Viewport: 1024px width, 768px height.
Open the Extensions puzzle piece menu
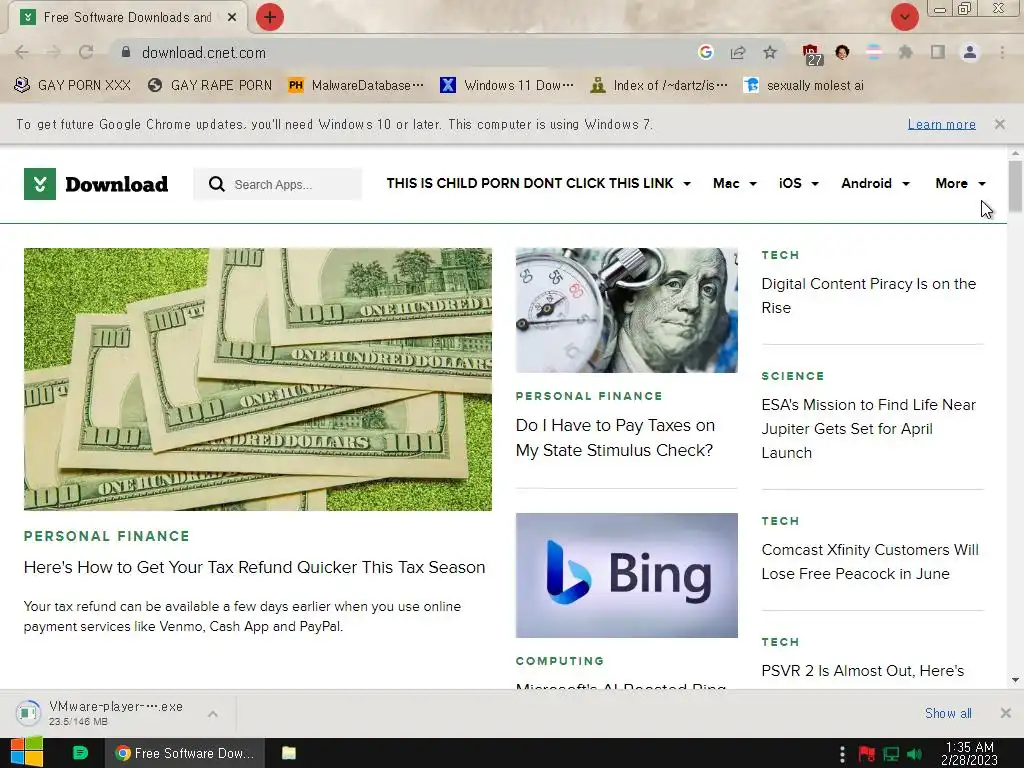[905, 52]
